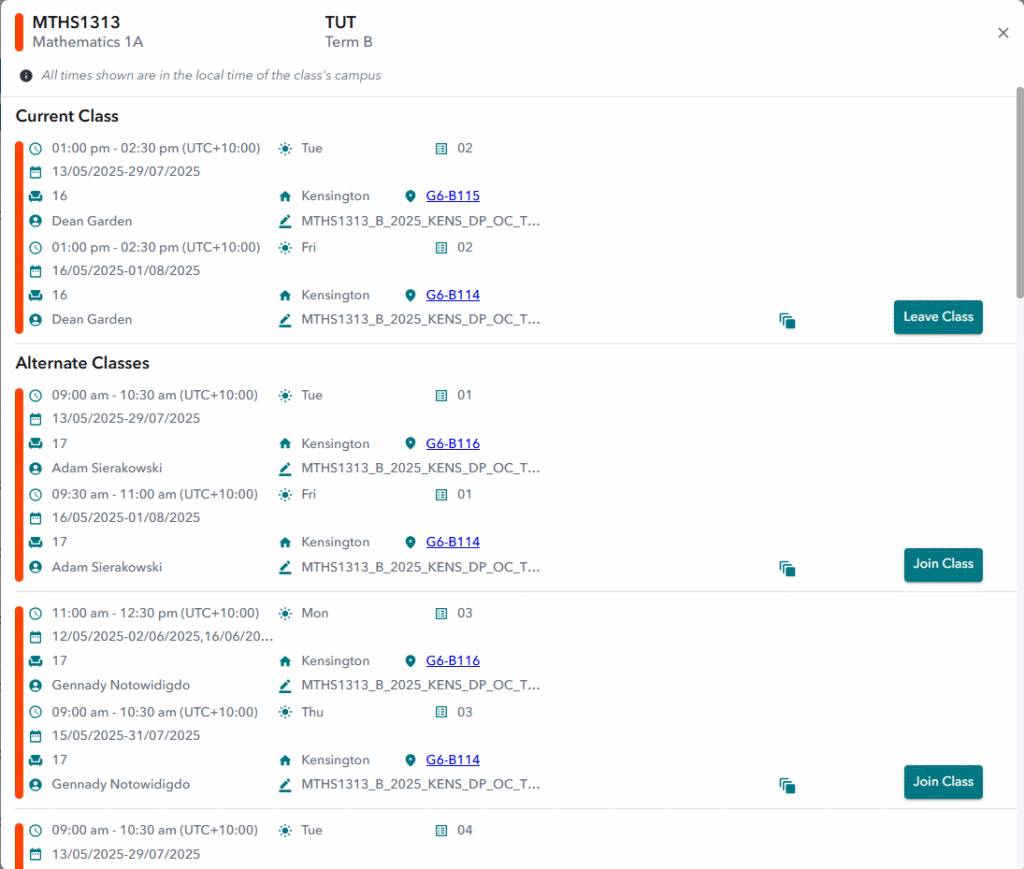
Task: Click location pin icon next to G6-B115
Action: (410, 196)
